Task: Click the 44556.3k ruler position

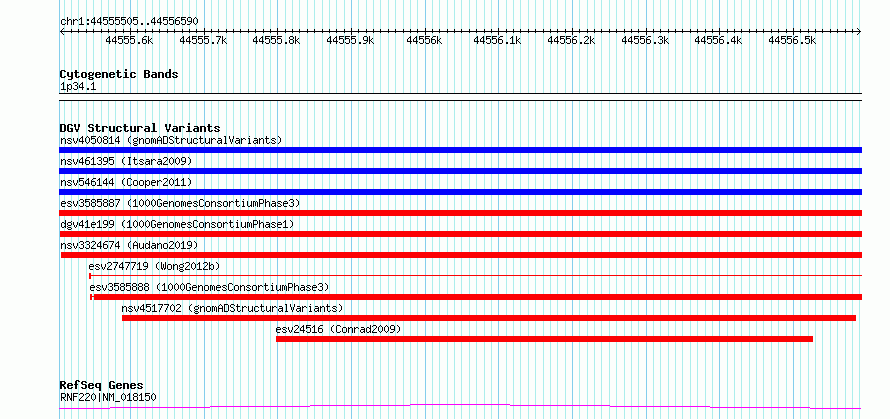Action: pos(645,40)
